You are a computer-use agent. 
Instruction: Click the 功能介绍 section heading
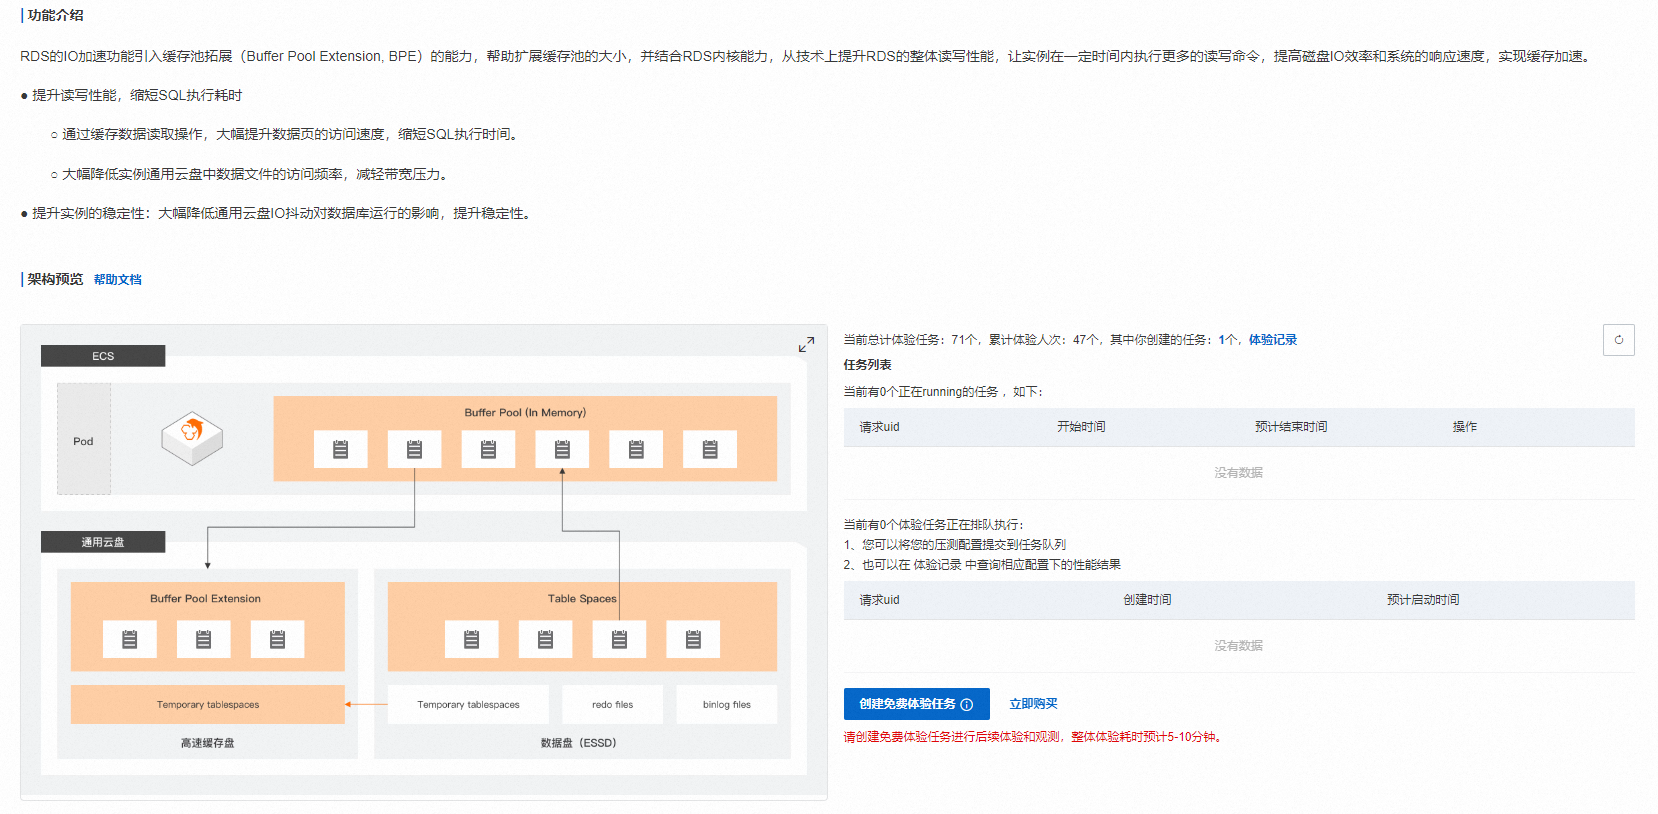(55, 15)
